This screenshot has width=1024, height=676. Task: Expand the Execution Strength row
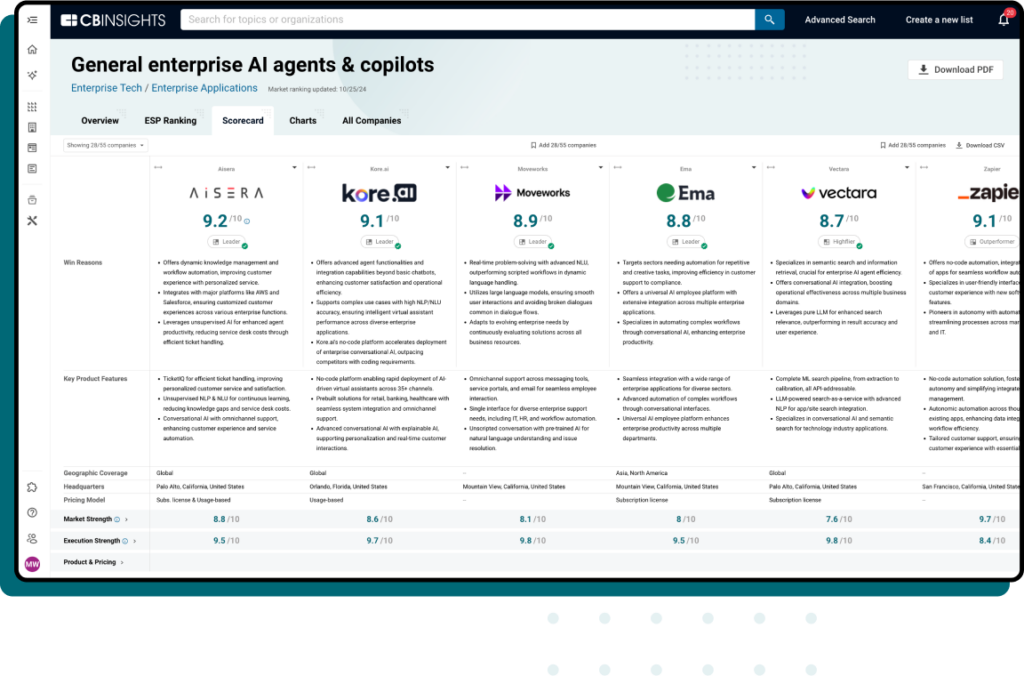[135, 541]
